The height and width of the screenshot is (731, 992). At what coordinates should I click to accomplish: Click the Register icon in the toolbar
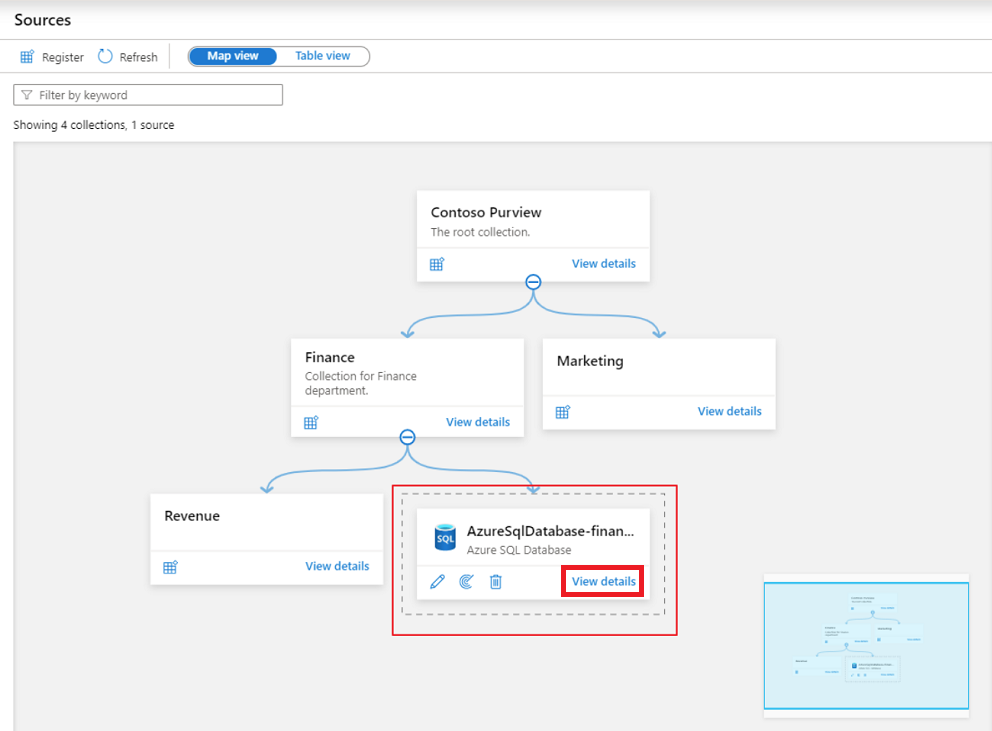tap(25, 57)
